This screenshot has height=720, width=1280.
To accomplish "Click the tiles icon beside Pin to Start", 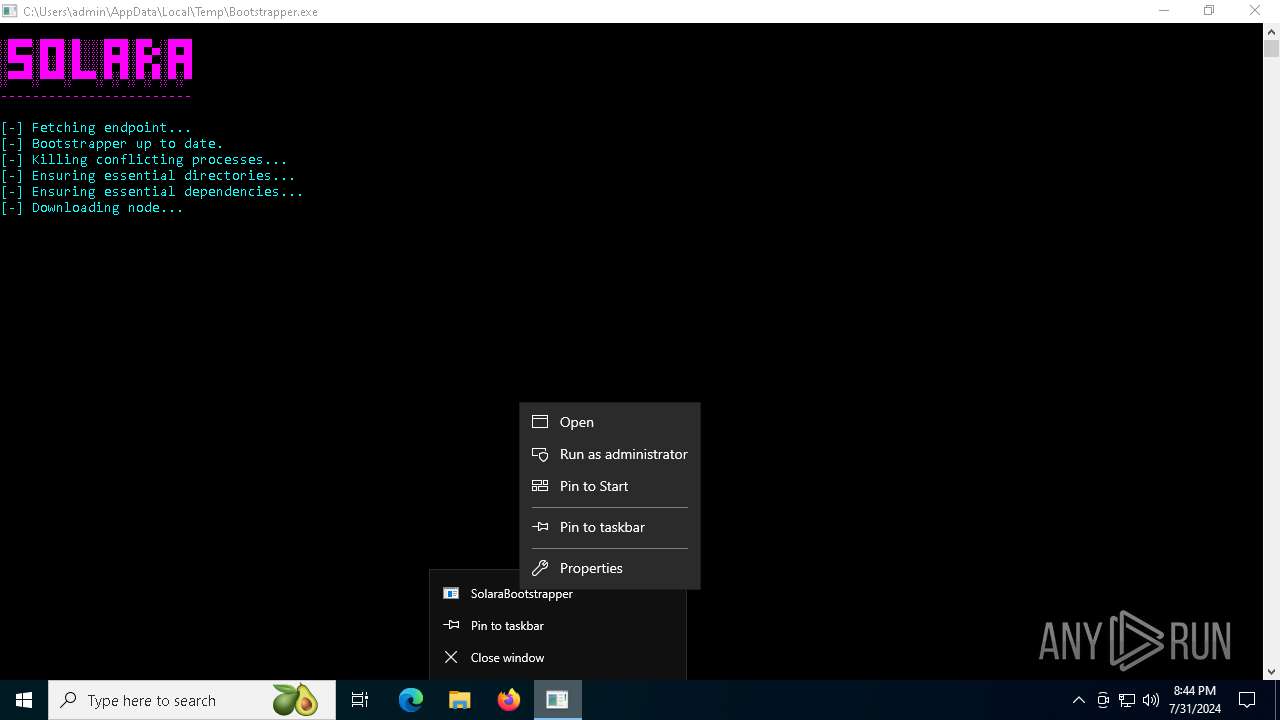I will click(540, 486).
